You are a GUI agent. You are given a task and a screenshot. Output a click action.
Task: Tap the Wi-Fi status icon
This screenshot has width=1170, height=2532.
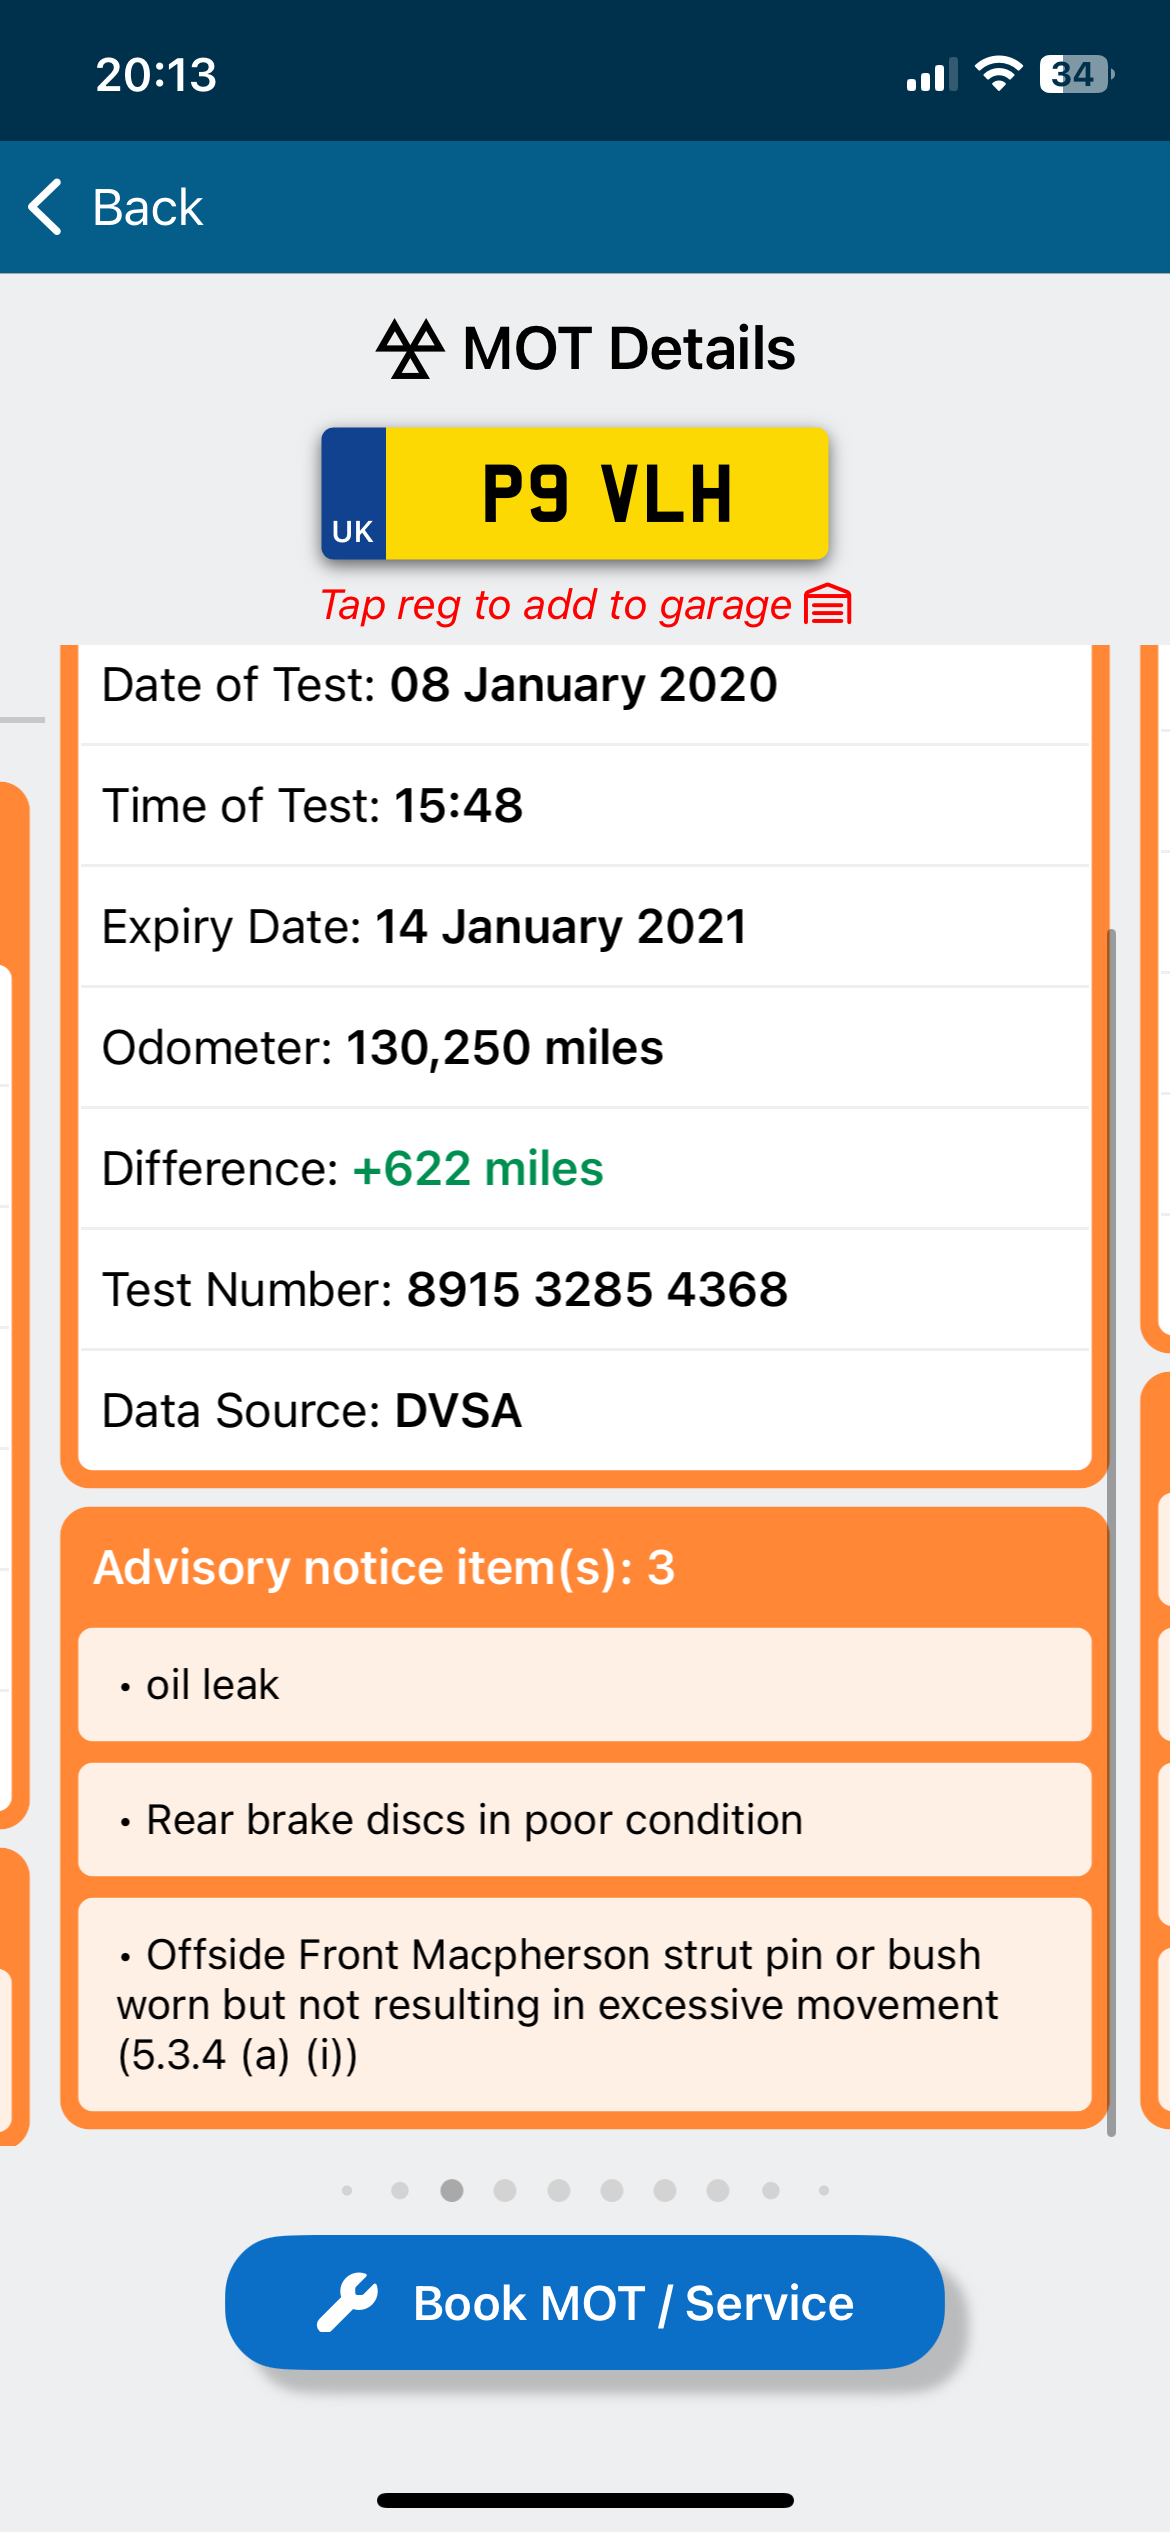click(998, 74)
